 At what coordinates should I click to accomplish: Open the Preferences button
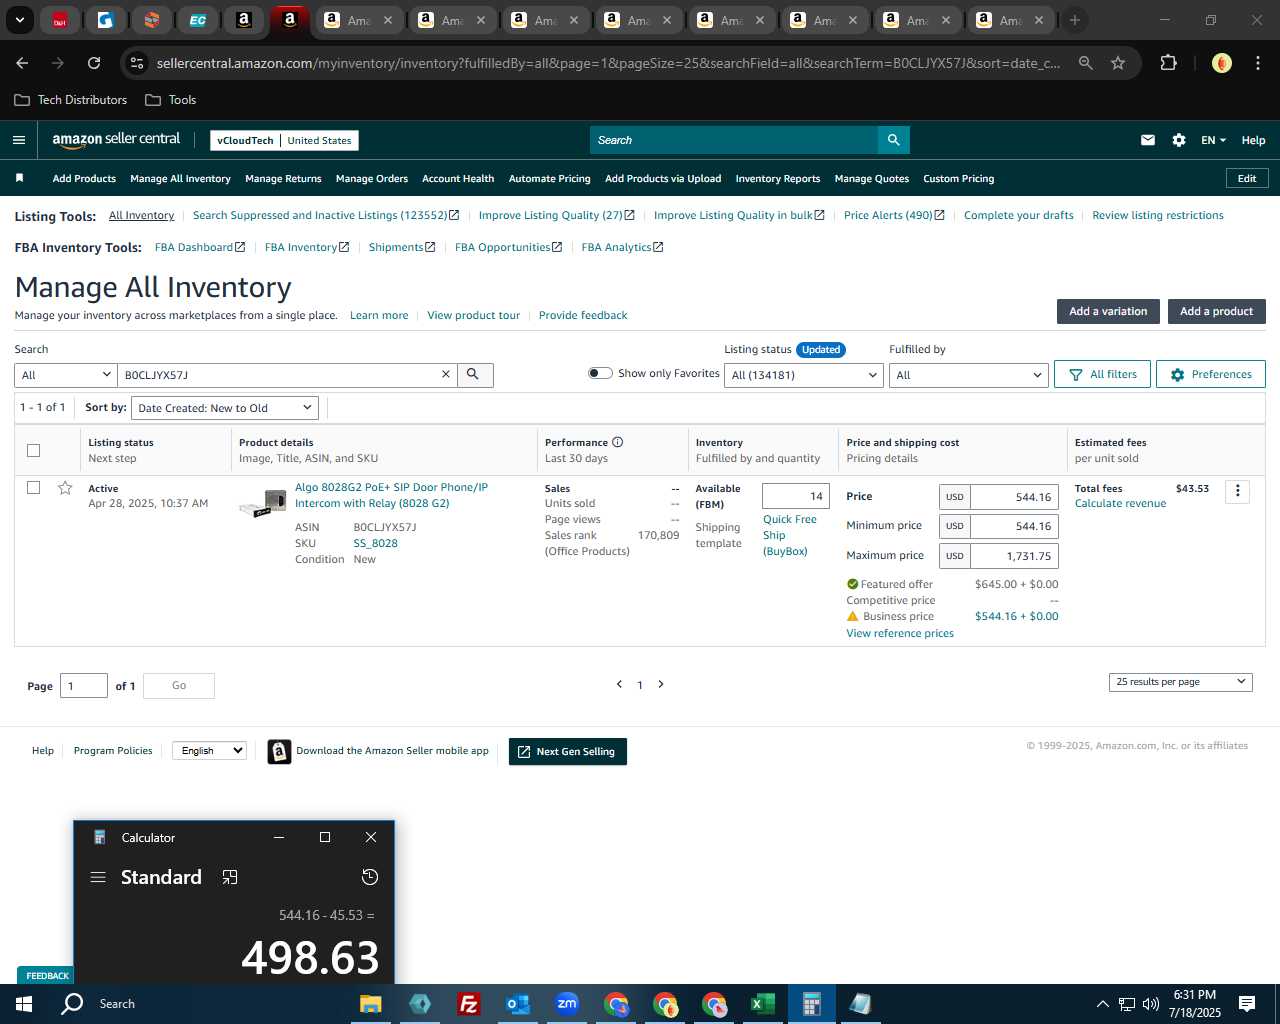[x=1210, y=374]
